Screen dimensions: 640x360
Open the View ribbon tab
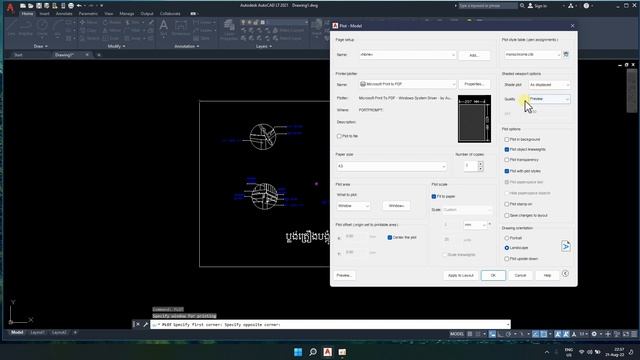pos(109,14)
